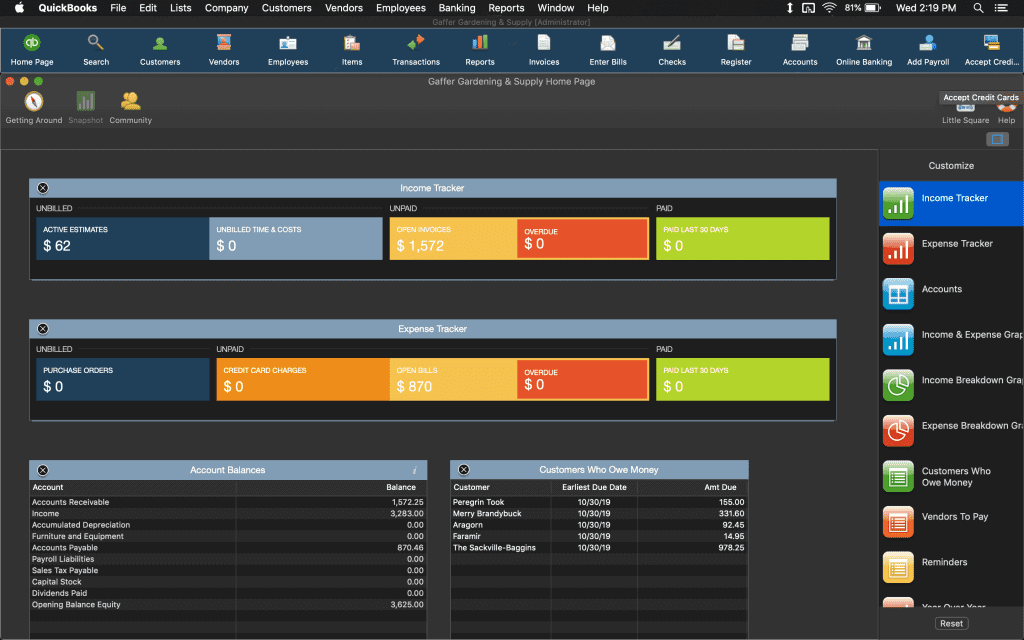Open the Banking menu
This screenshot has width=1024, height=640.
click(457, 8)
